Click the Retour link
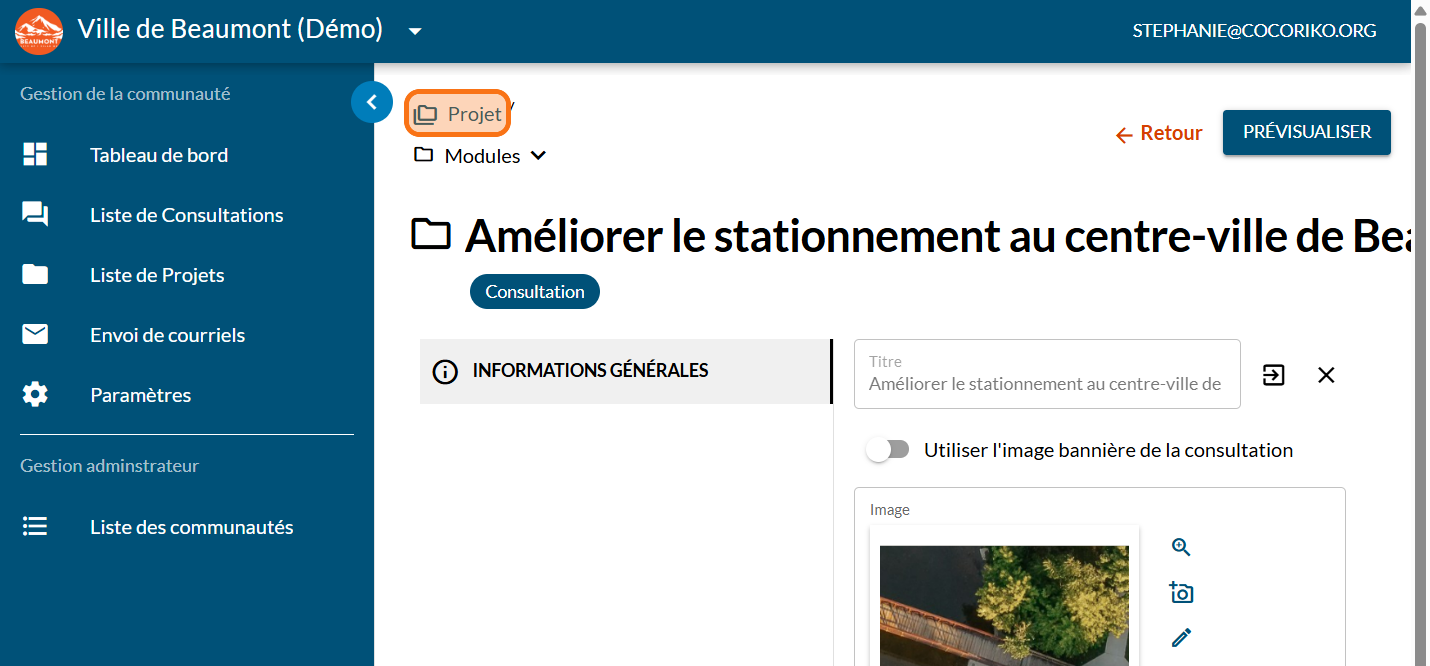The height and width of the screenshot is (666, 1430). pos(1158,133)
